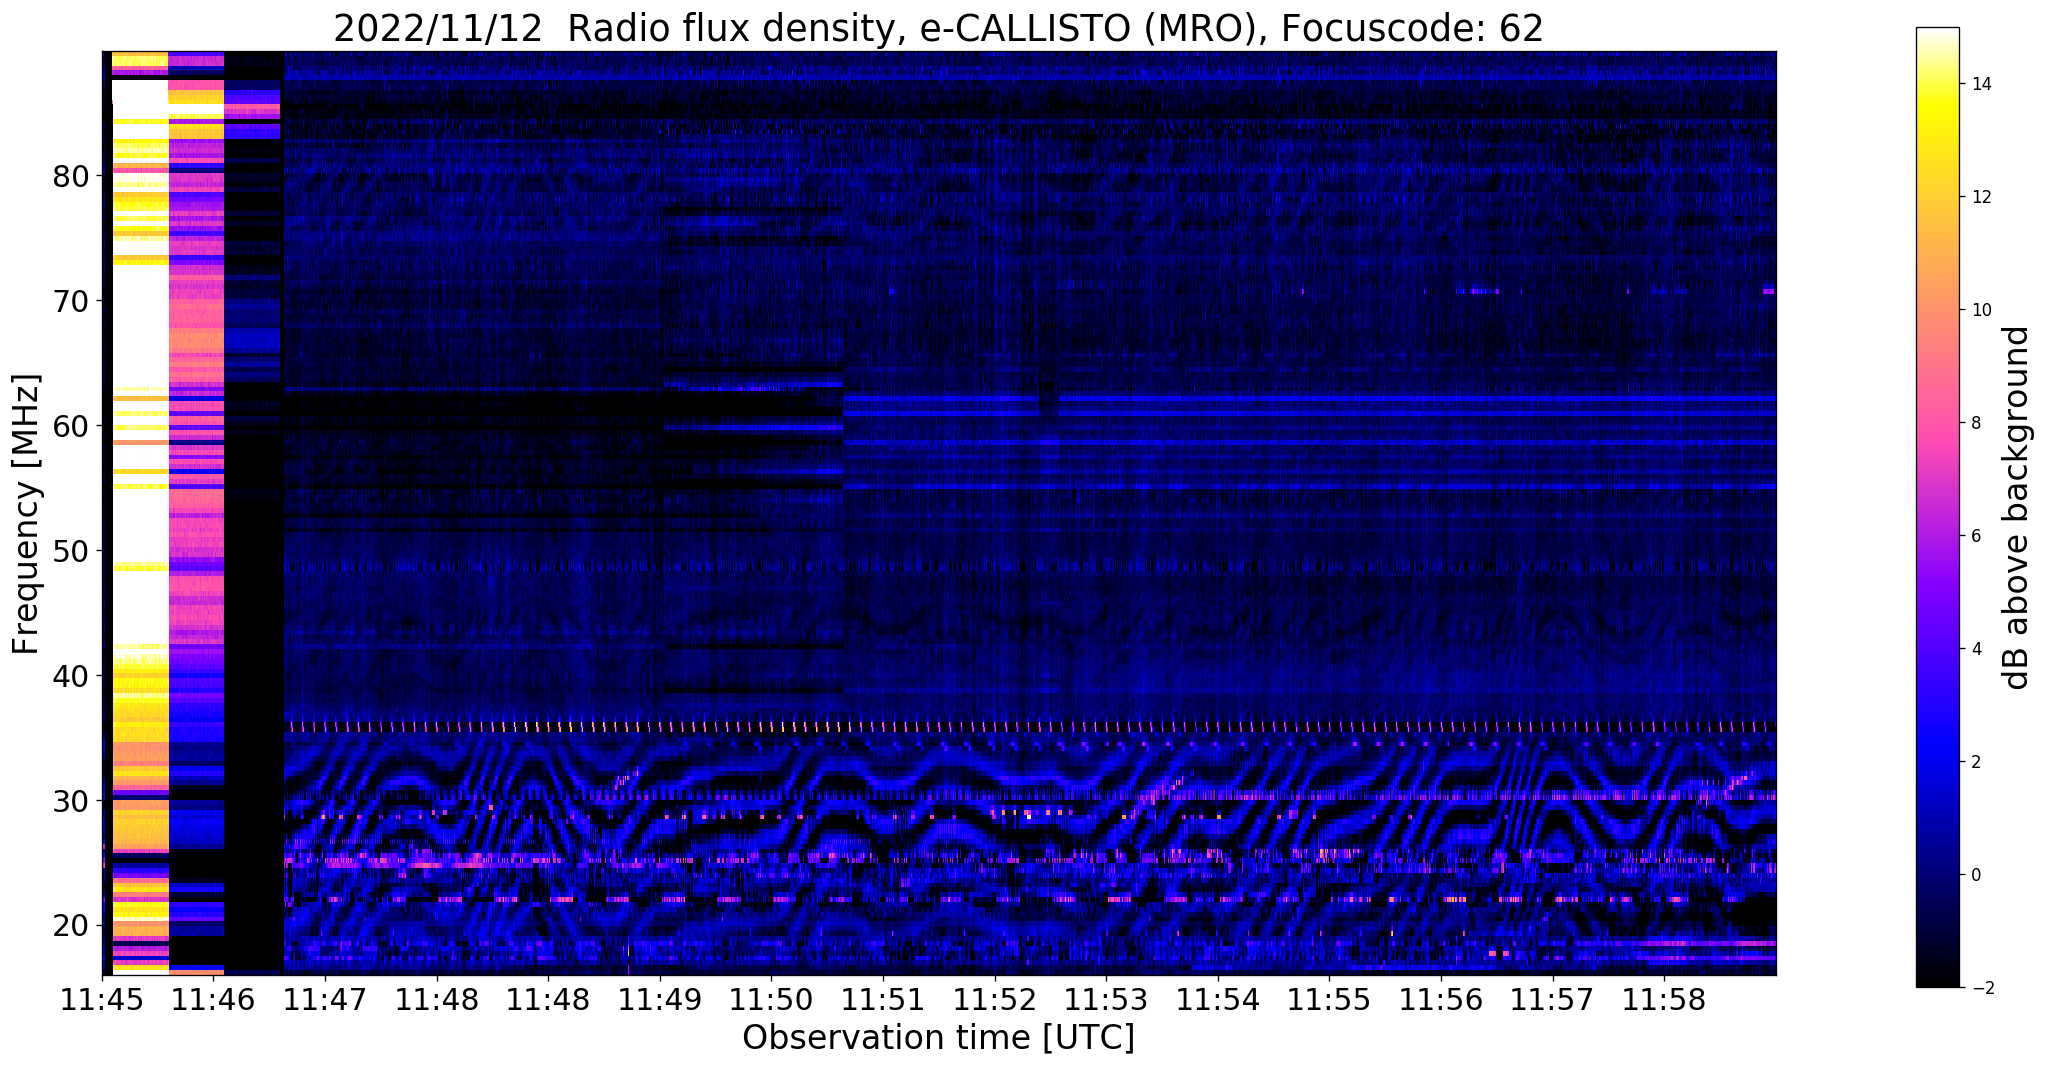Click the 11:57 time tick label
Image resolution: width=2047 pixels, height=1067 pixels.
pyautogui.click(x=1552, y=1000)
